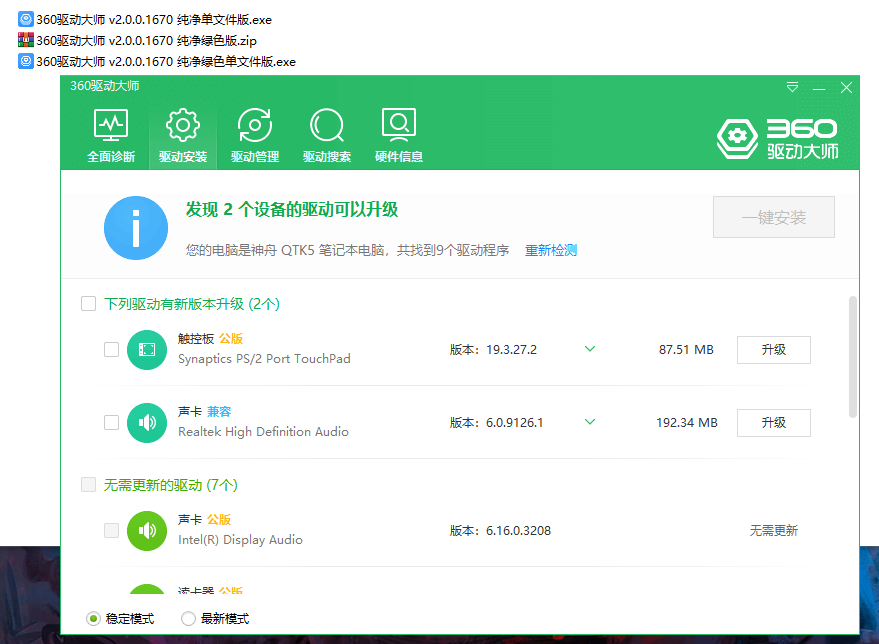This screenshot has height=644, width=879.
Task: Open the title bar dropdown menu icon
Action: click(x=792, y=87)
